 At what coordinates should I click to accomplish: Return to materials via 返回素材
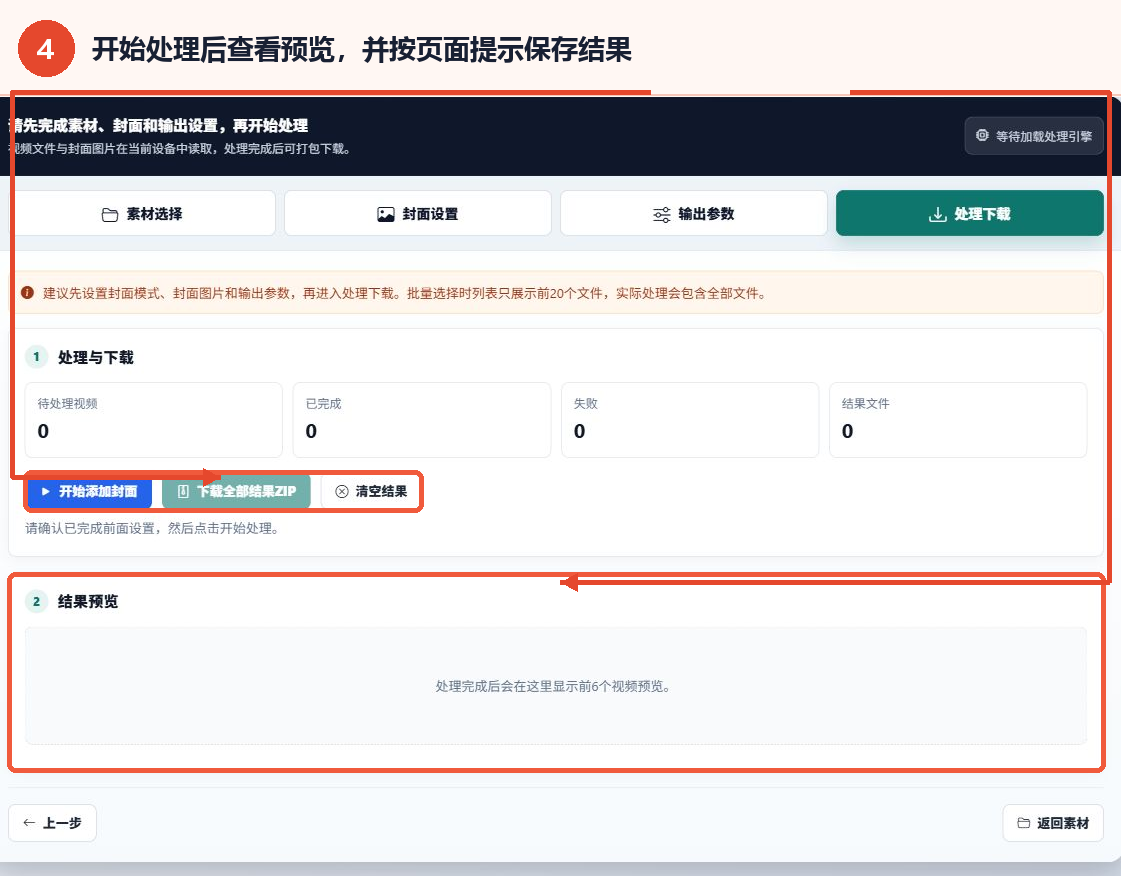(x=1053, y=823)
